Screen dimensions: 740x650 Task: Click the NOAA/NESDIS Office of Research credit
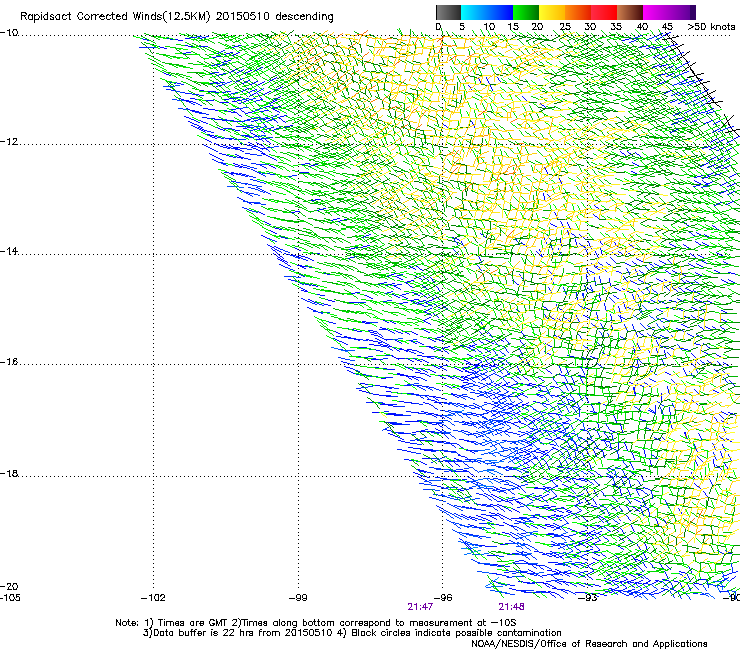[x=589, y=644]
